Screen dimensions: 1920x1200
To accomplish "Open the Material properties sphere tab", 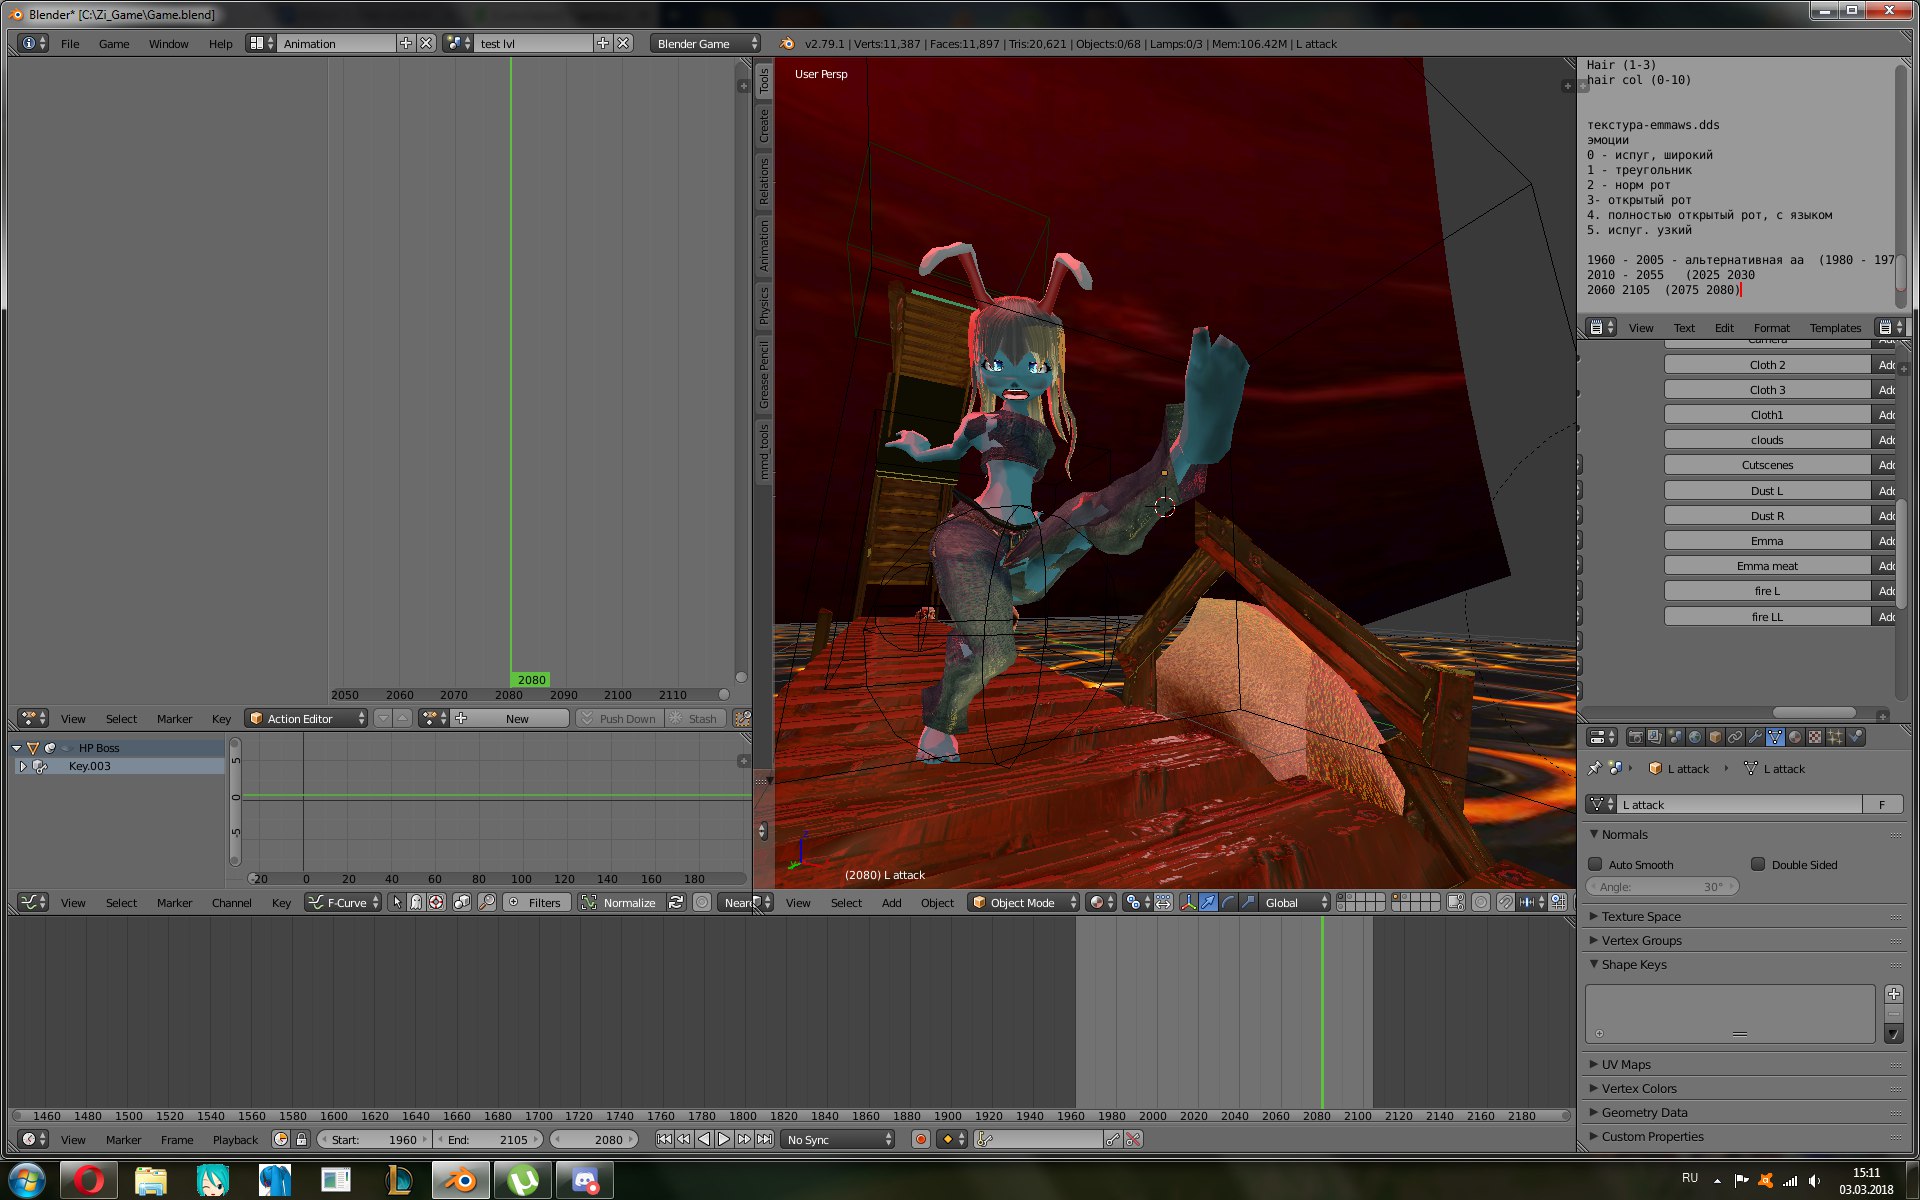I will 1795,737.
